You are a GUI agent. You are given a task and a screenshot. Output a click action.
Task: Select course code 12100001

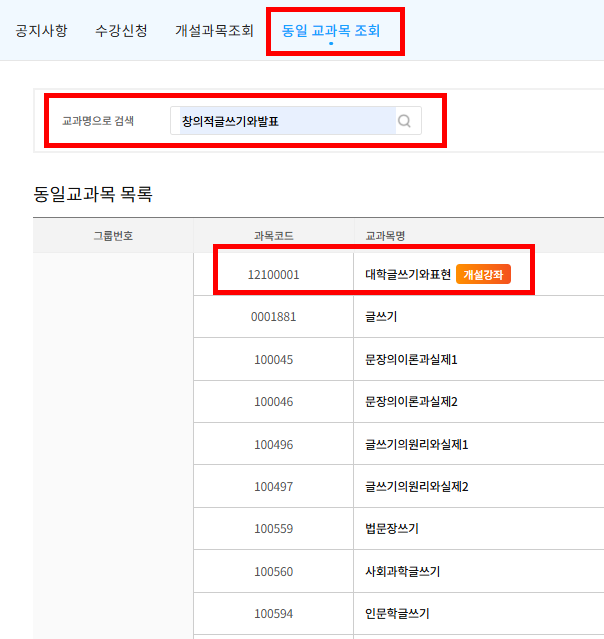273,274
